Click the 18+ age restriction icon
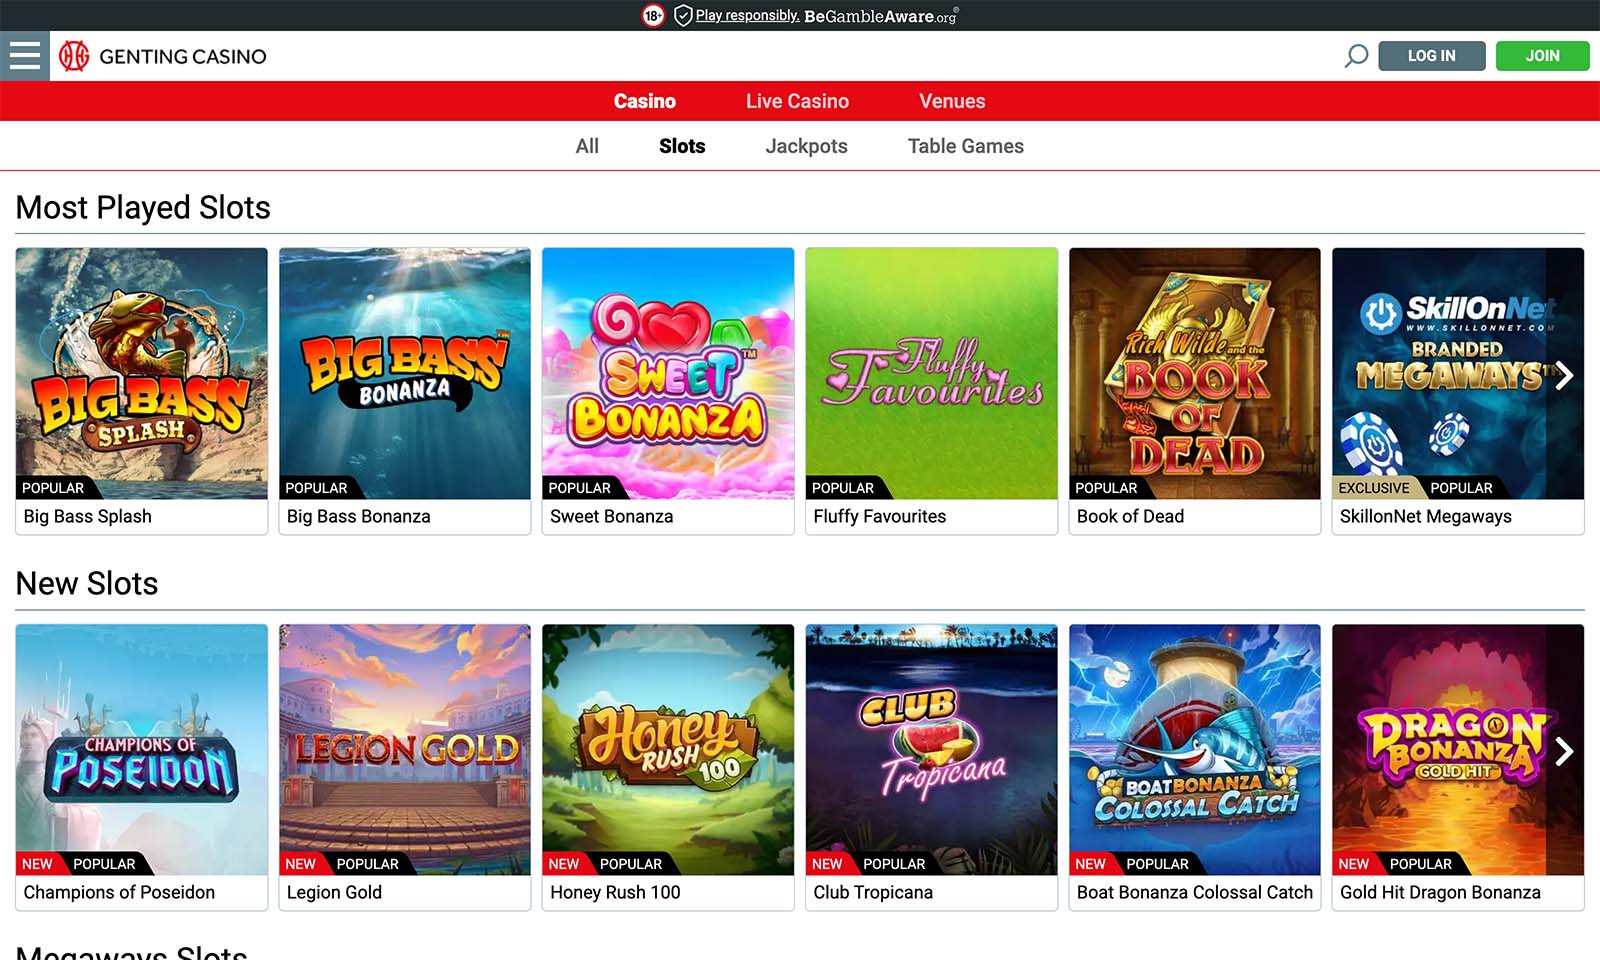Image resolution: width=1600 pixels, height=960 pixels. point(653,15)
